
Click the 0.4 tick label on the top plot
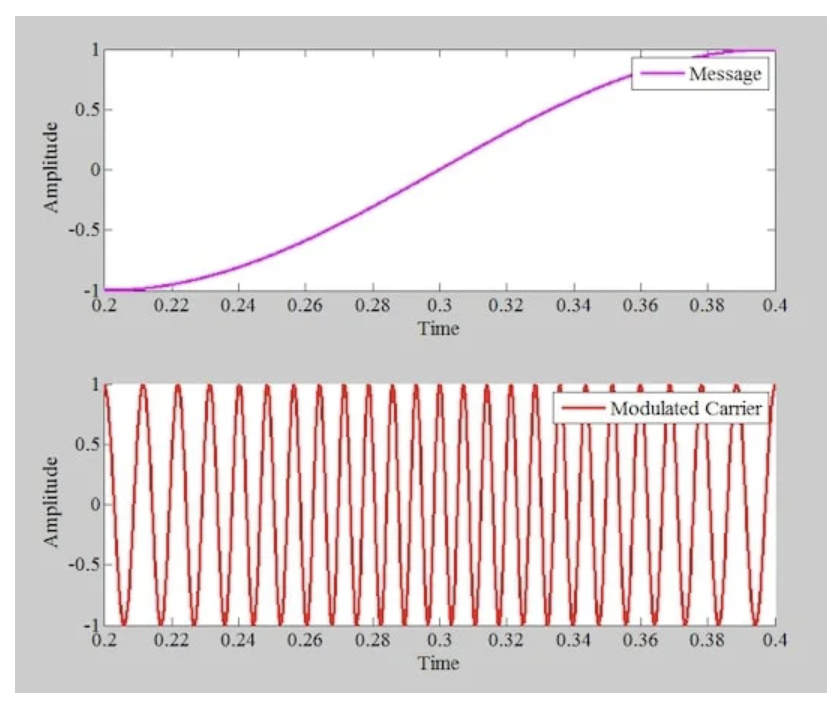pos(775,305)
